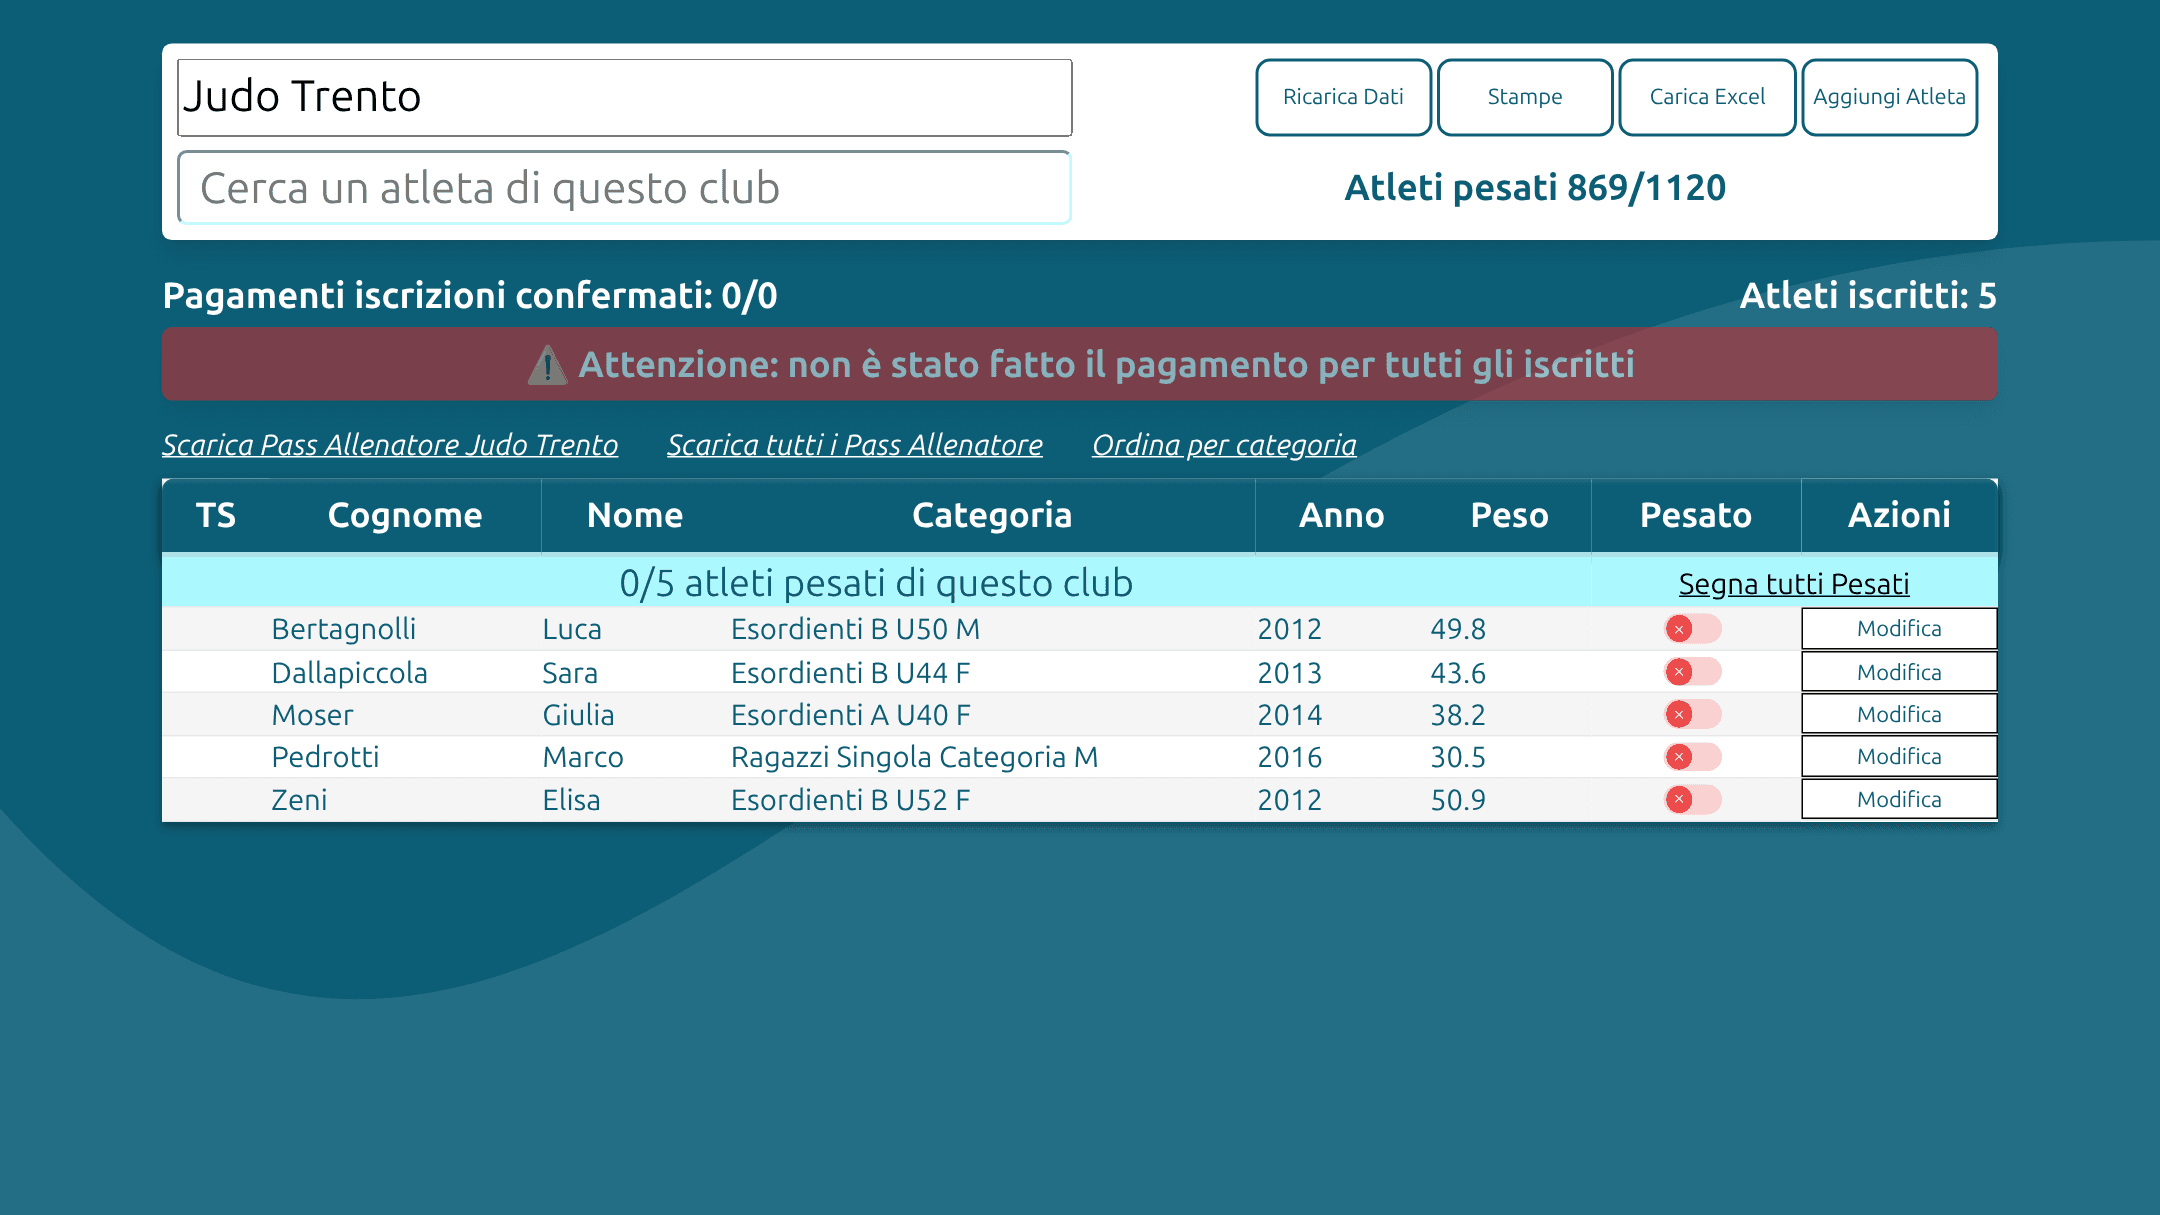
Task: Edit Zeni's entry via Modifica
Action: tap(1899, 799)
